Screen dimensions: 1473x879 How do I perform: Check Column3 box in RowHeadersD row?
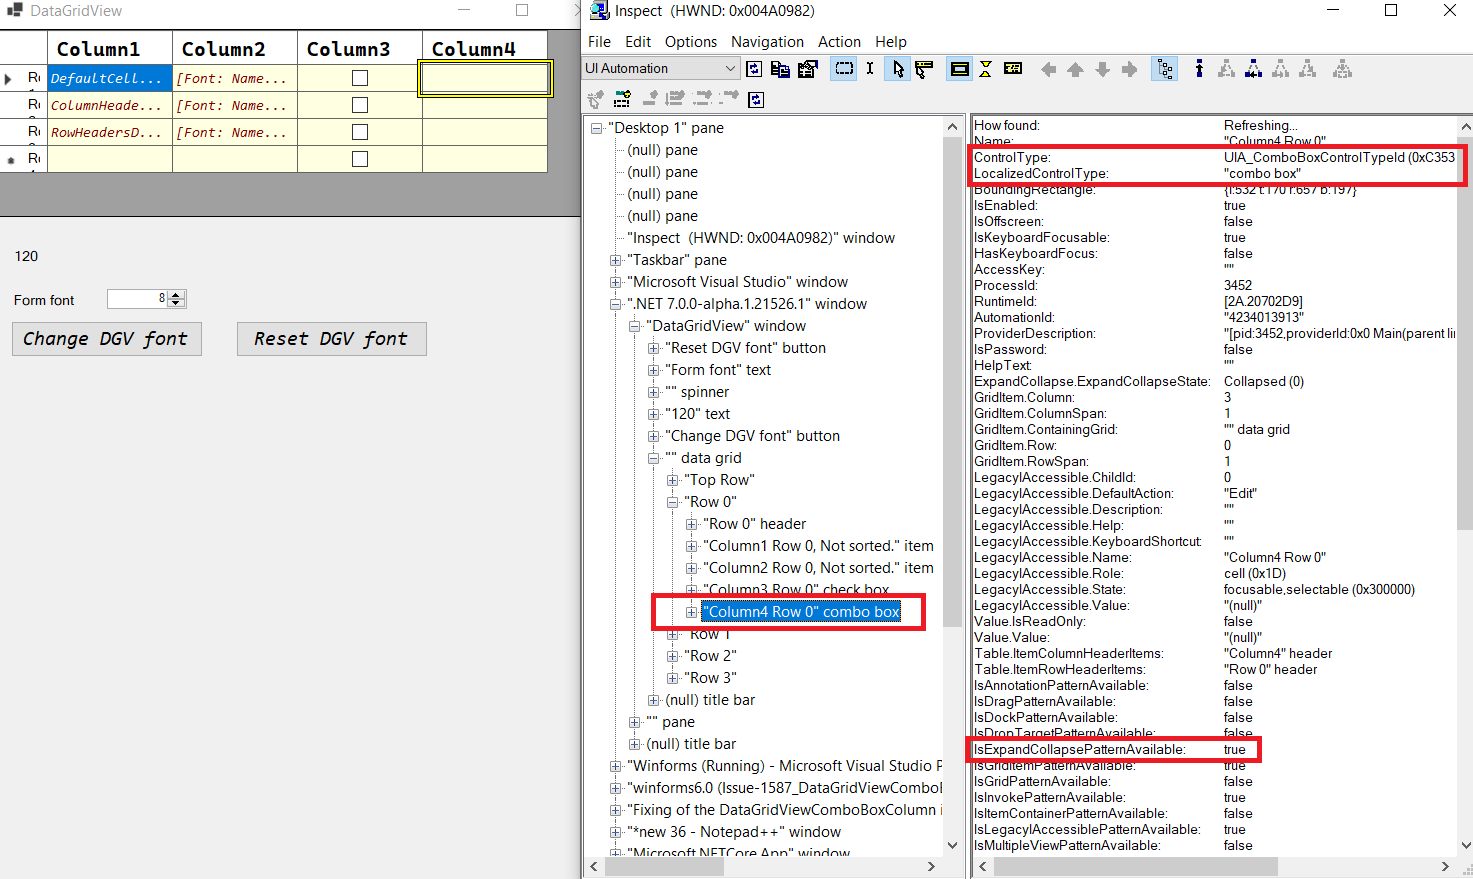[360, 132]
